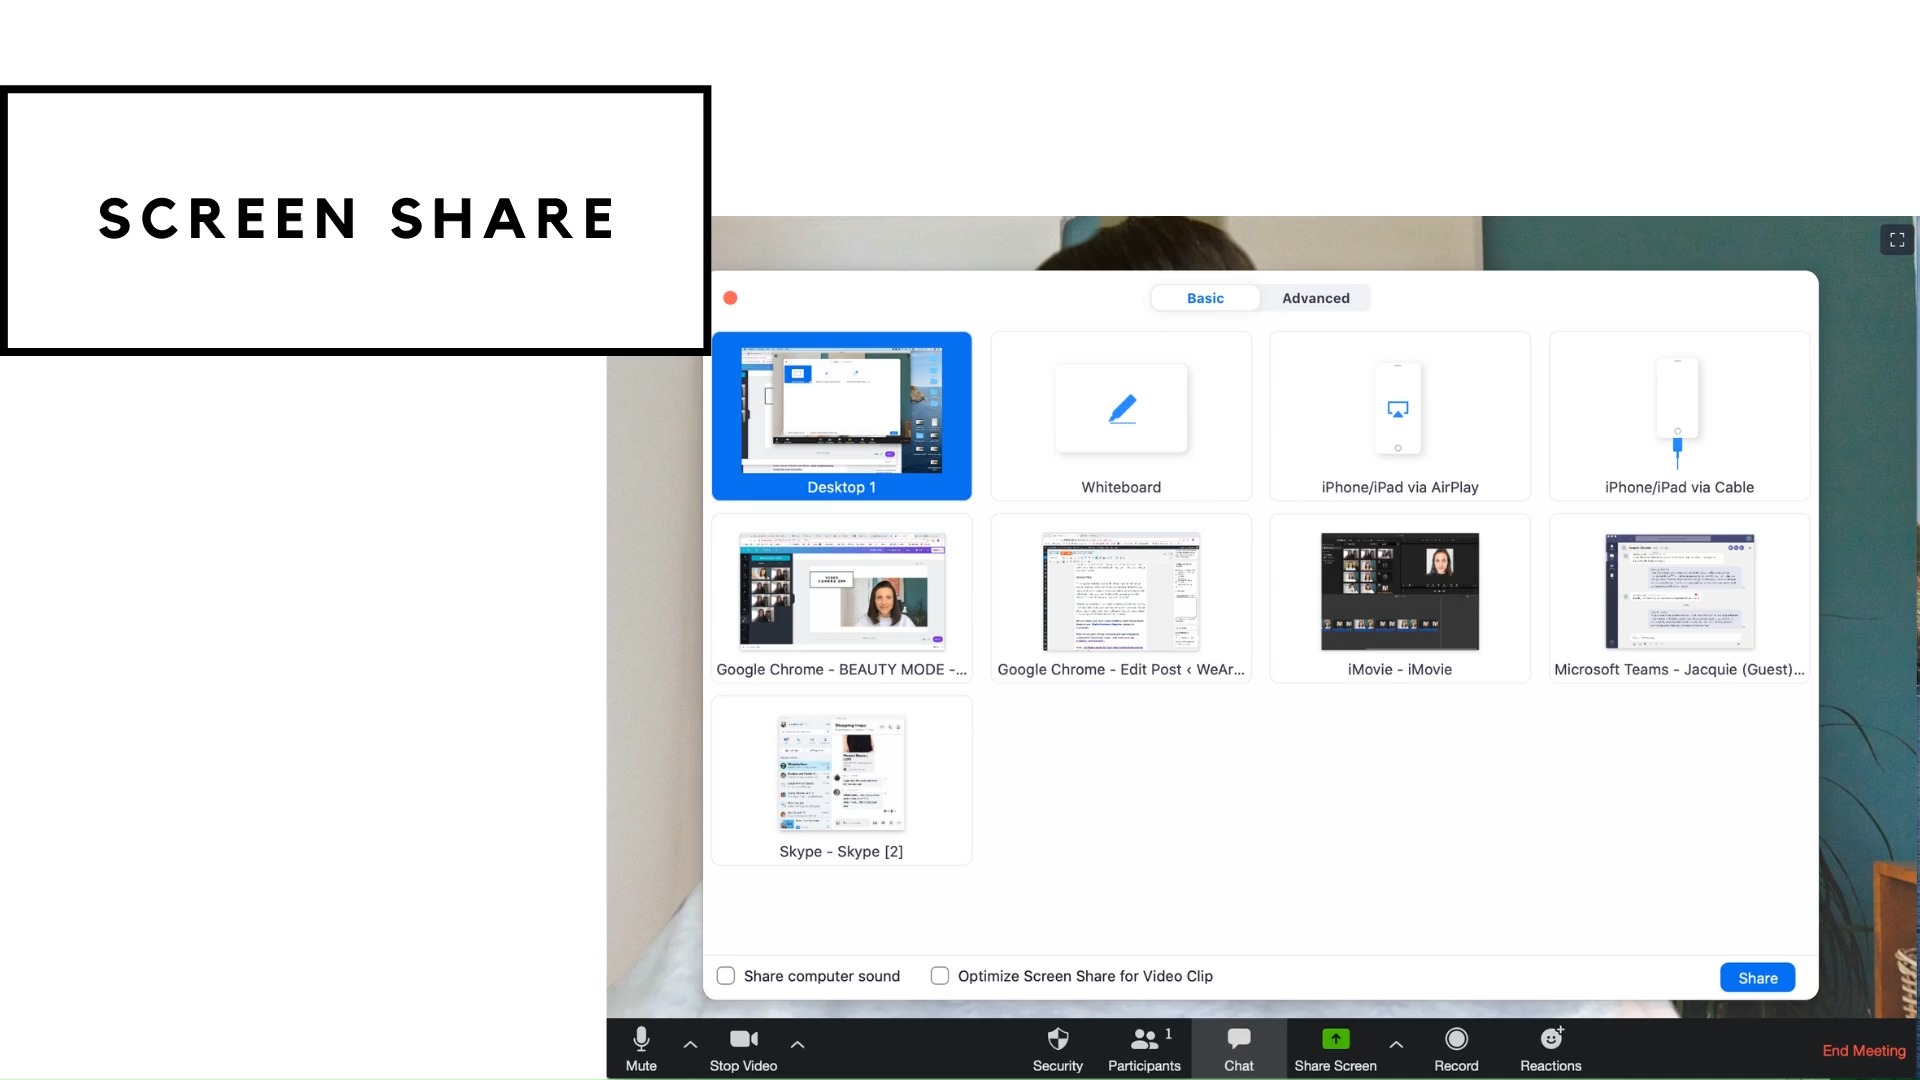This screenshot has height=1080, width=1920.
Task: Open the Chat panel
Action: 1238,1040
